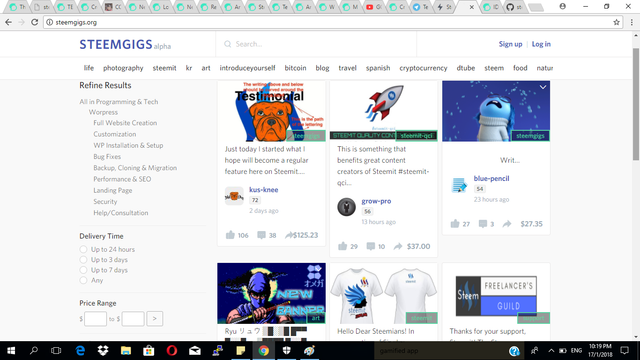Open the 'dtube' tag
This screenshot has height=360, width=640.
[x=466, y=68]
